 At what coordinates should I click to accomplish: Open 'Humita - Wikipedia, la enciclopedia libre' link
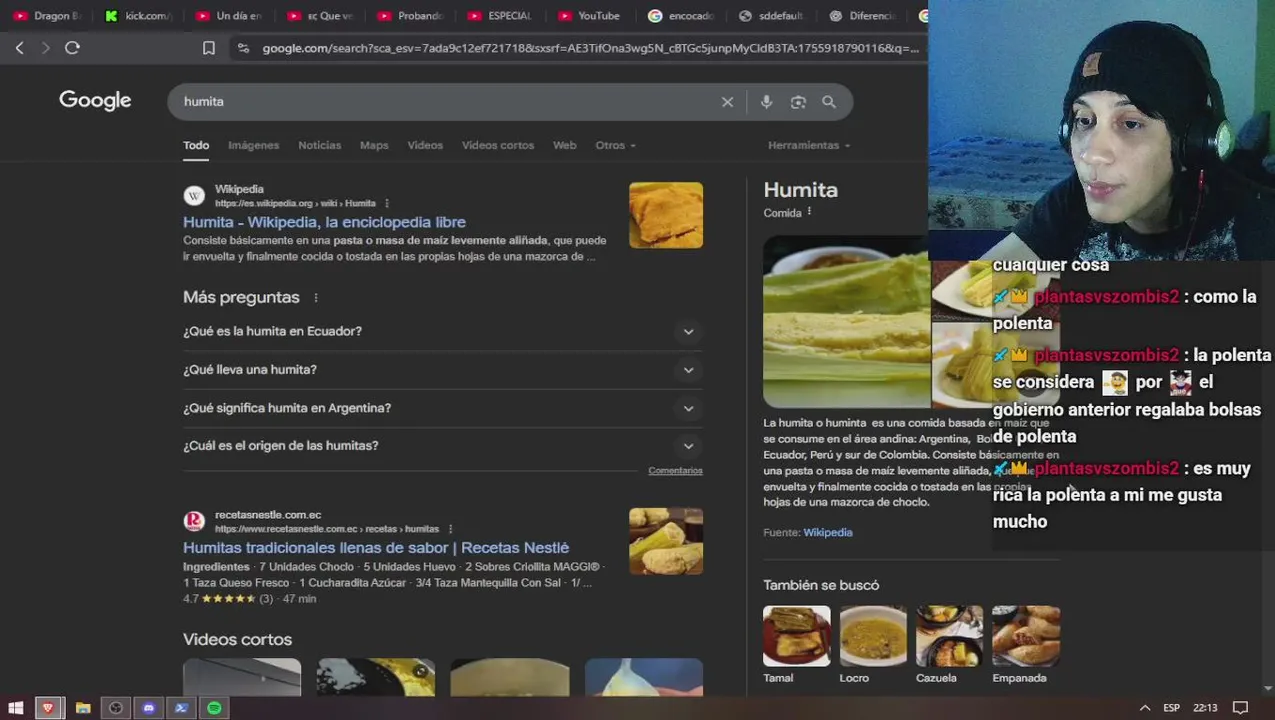tap(324, 222)
